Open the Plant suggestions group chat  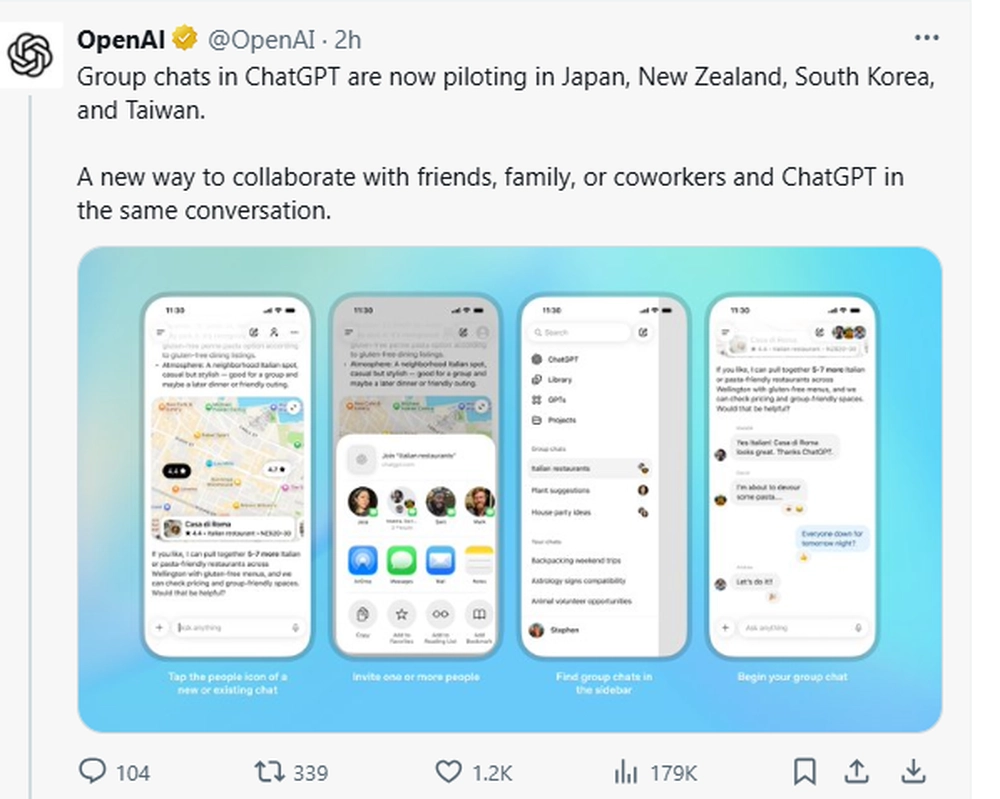[559, 490]
